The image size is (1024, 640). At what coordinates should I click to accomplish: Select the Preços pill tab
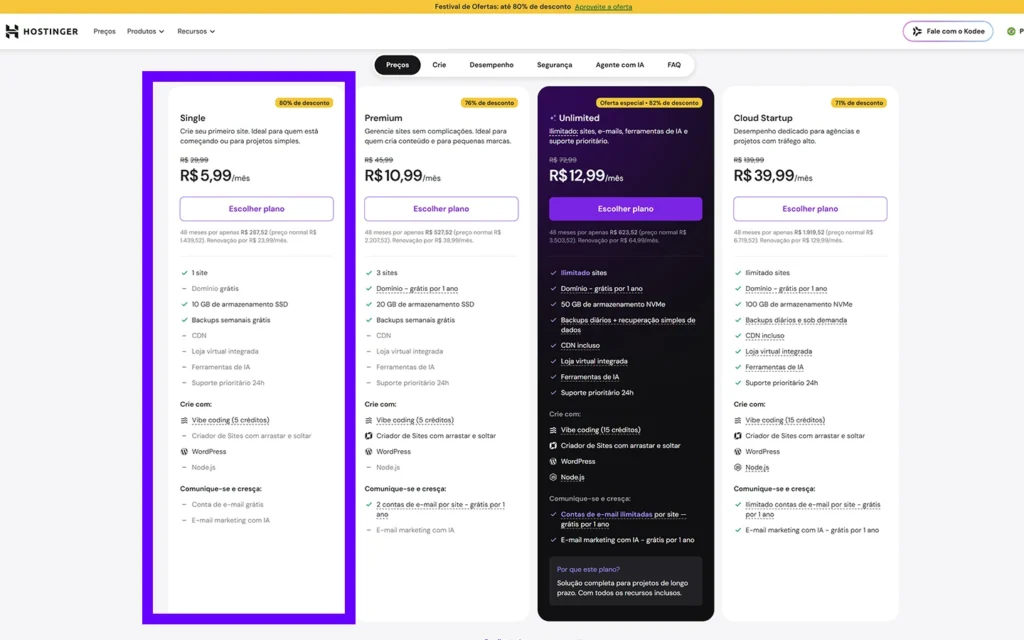click(x=397, y=65)
